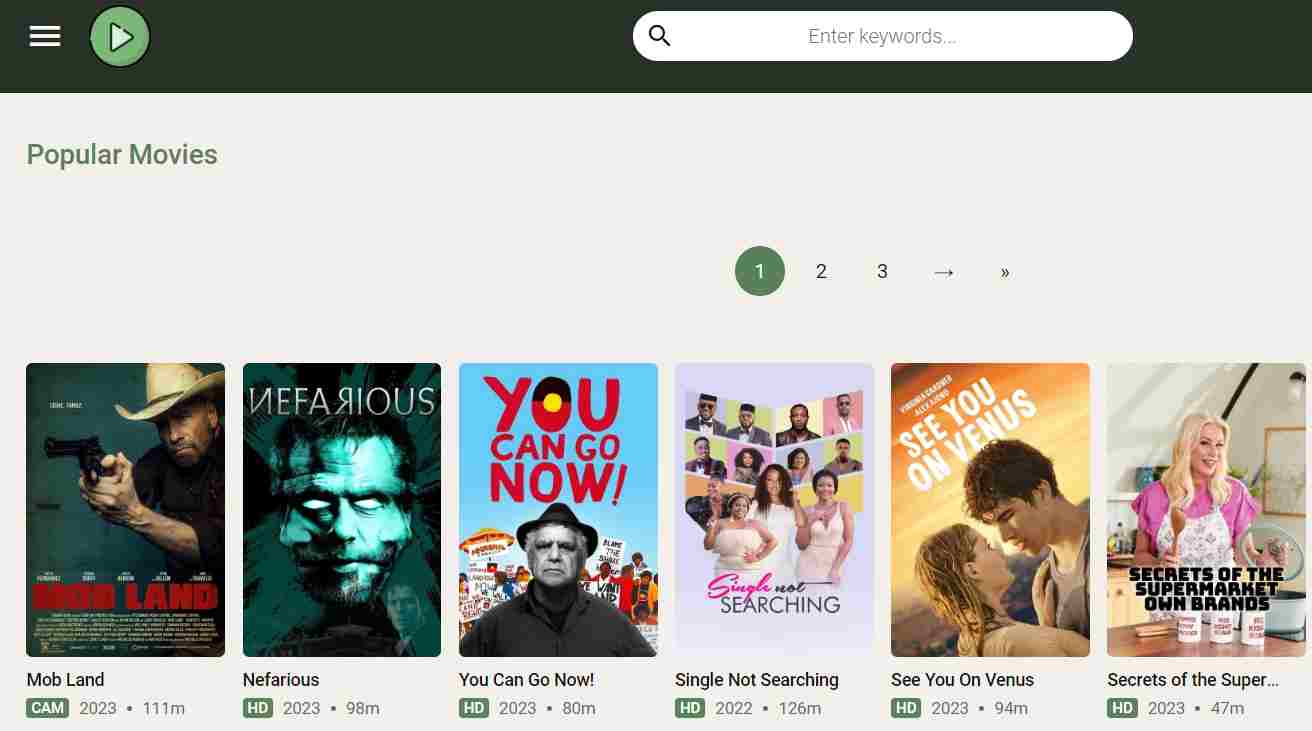The width and height of the screenshot is (1312, 731).
Task: Click the 47m runtime text
Action: tap(1227, 708)
